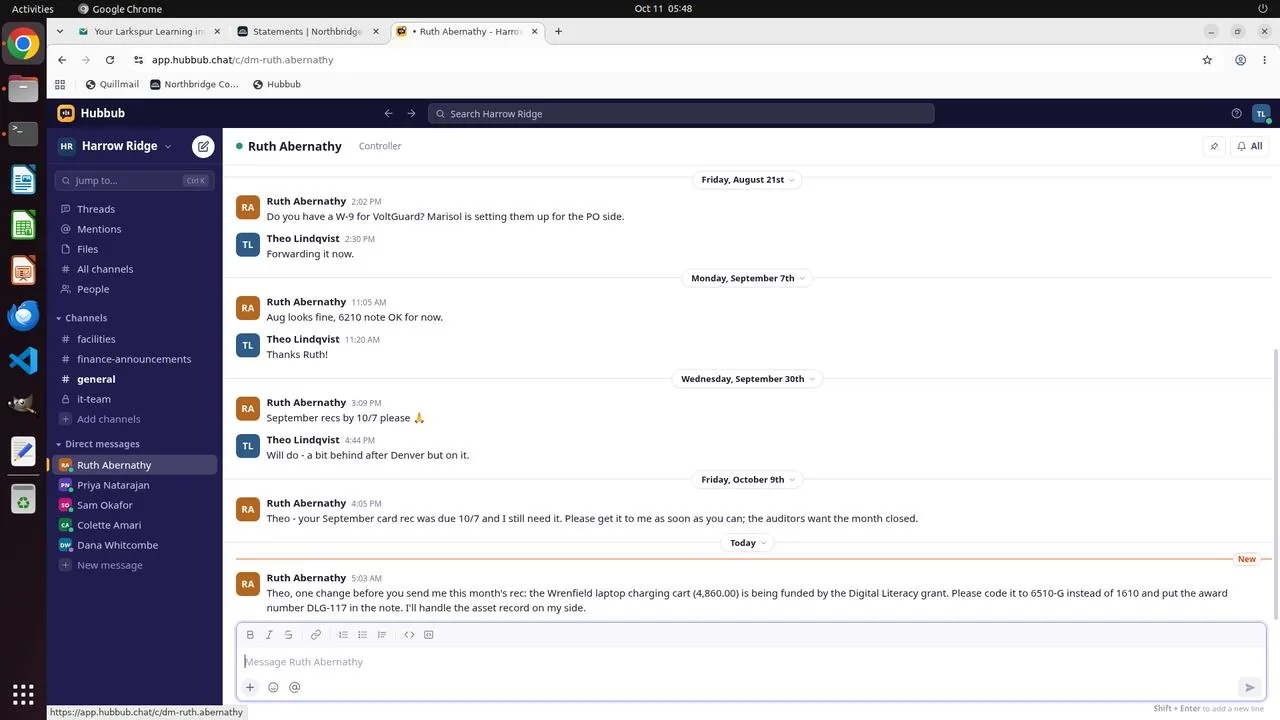Open user avatar menu TL
1280x720 pixels.
[x=1261, y=114]
